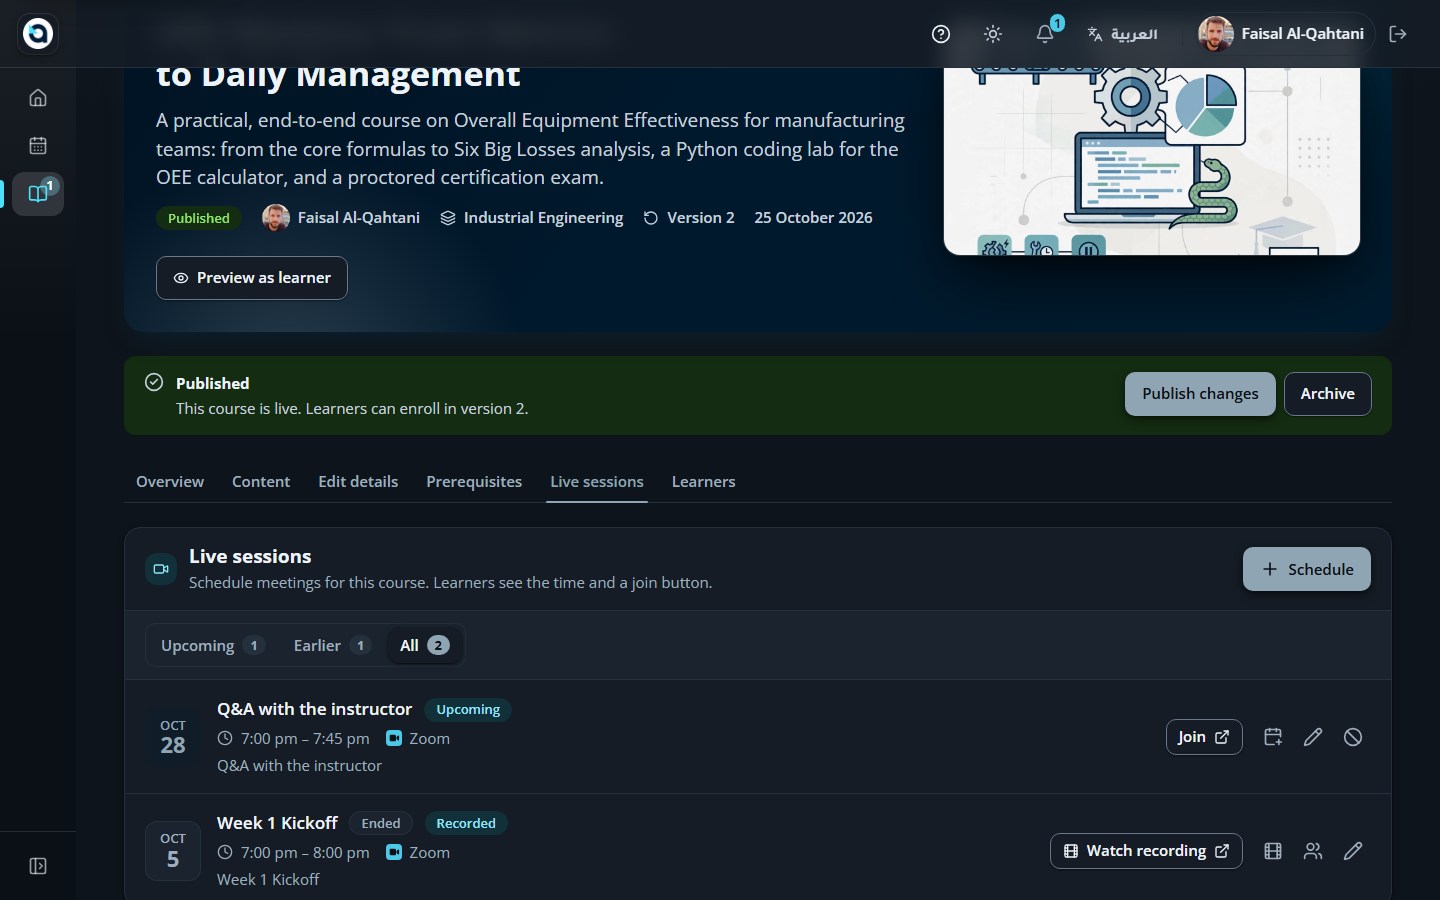Screen dimensions: 1440x900
Task: Schedule a new live session
Action: point(1307,569)
